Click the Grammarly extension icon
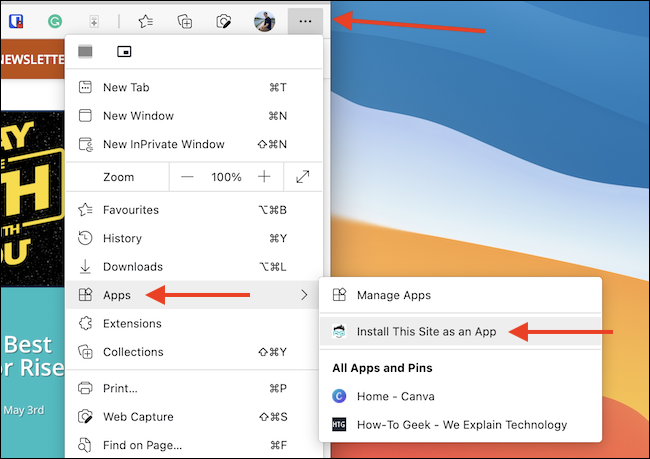 tap(55, 20)
